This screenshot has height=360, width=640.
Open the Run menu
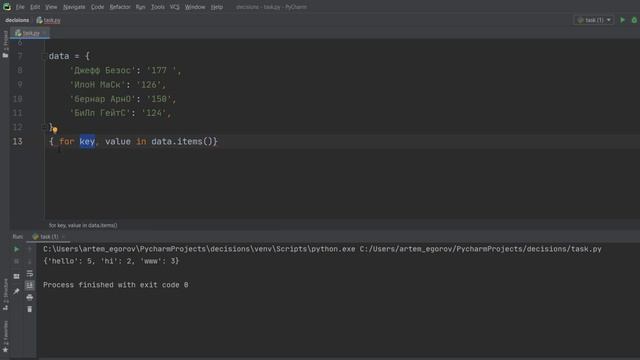[140, 7]
